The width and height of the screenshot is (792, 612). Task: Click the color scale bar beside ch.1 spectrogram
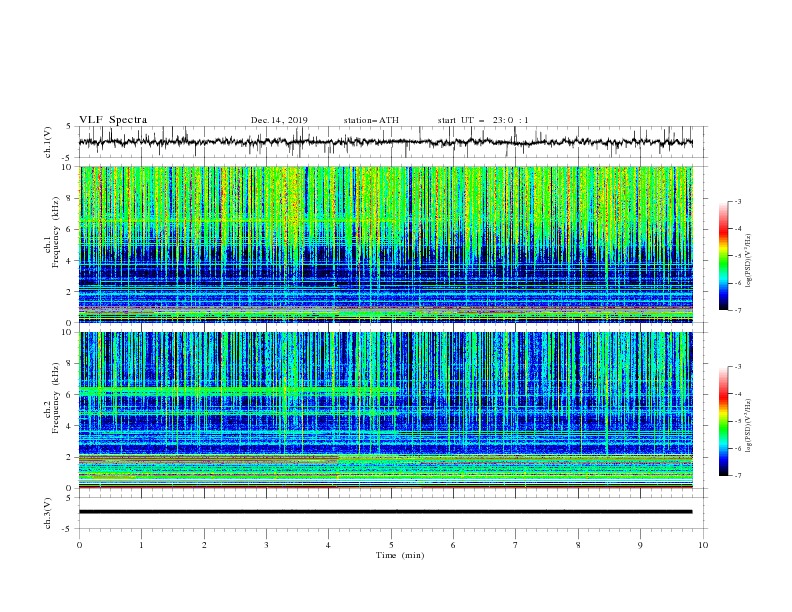[x=723, y=256]
